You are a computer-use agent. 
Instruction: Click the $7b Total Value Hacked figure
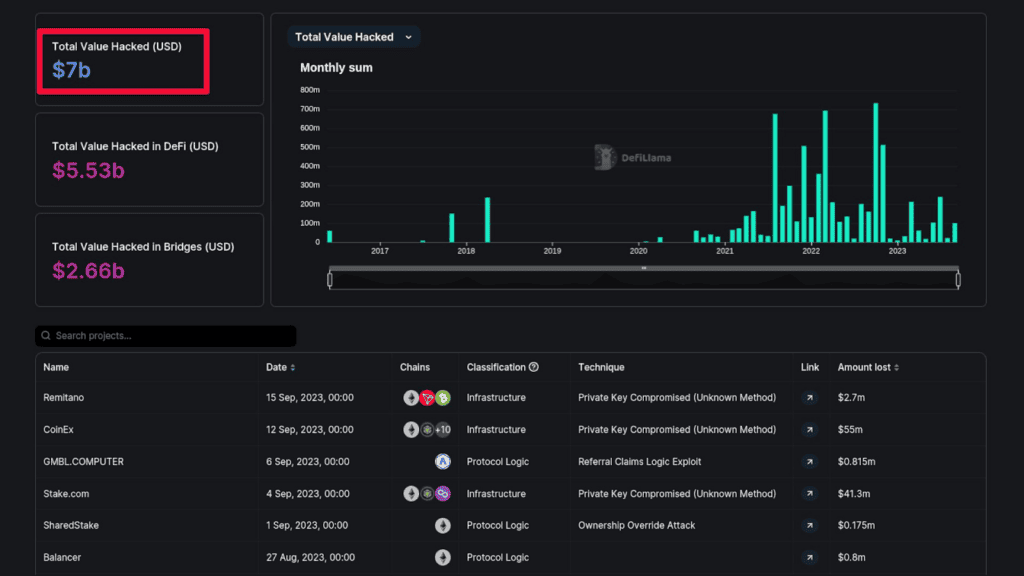click(x=71, y=70)
